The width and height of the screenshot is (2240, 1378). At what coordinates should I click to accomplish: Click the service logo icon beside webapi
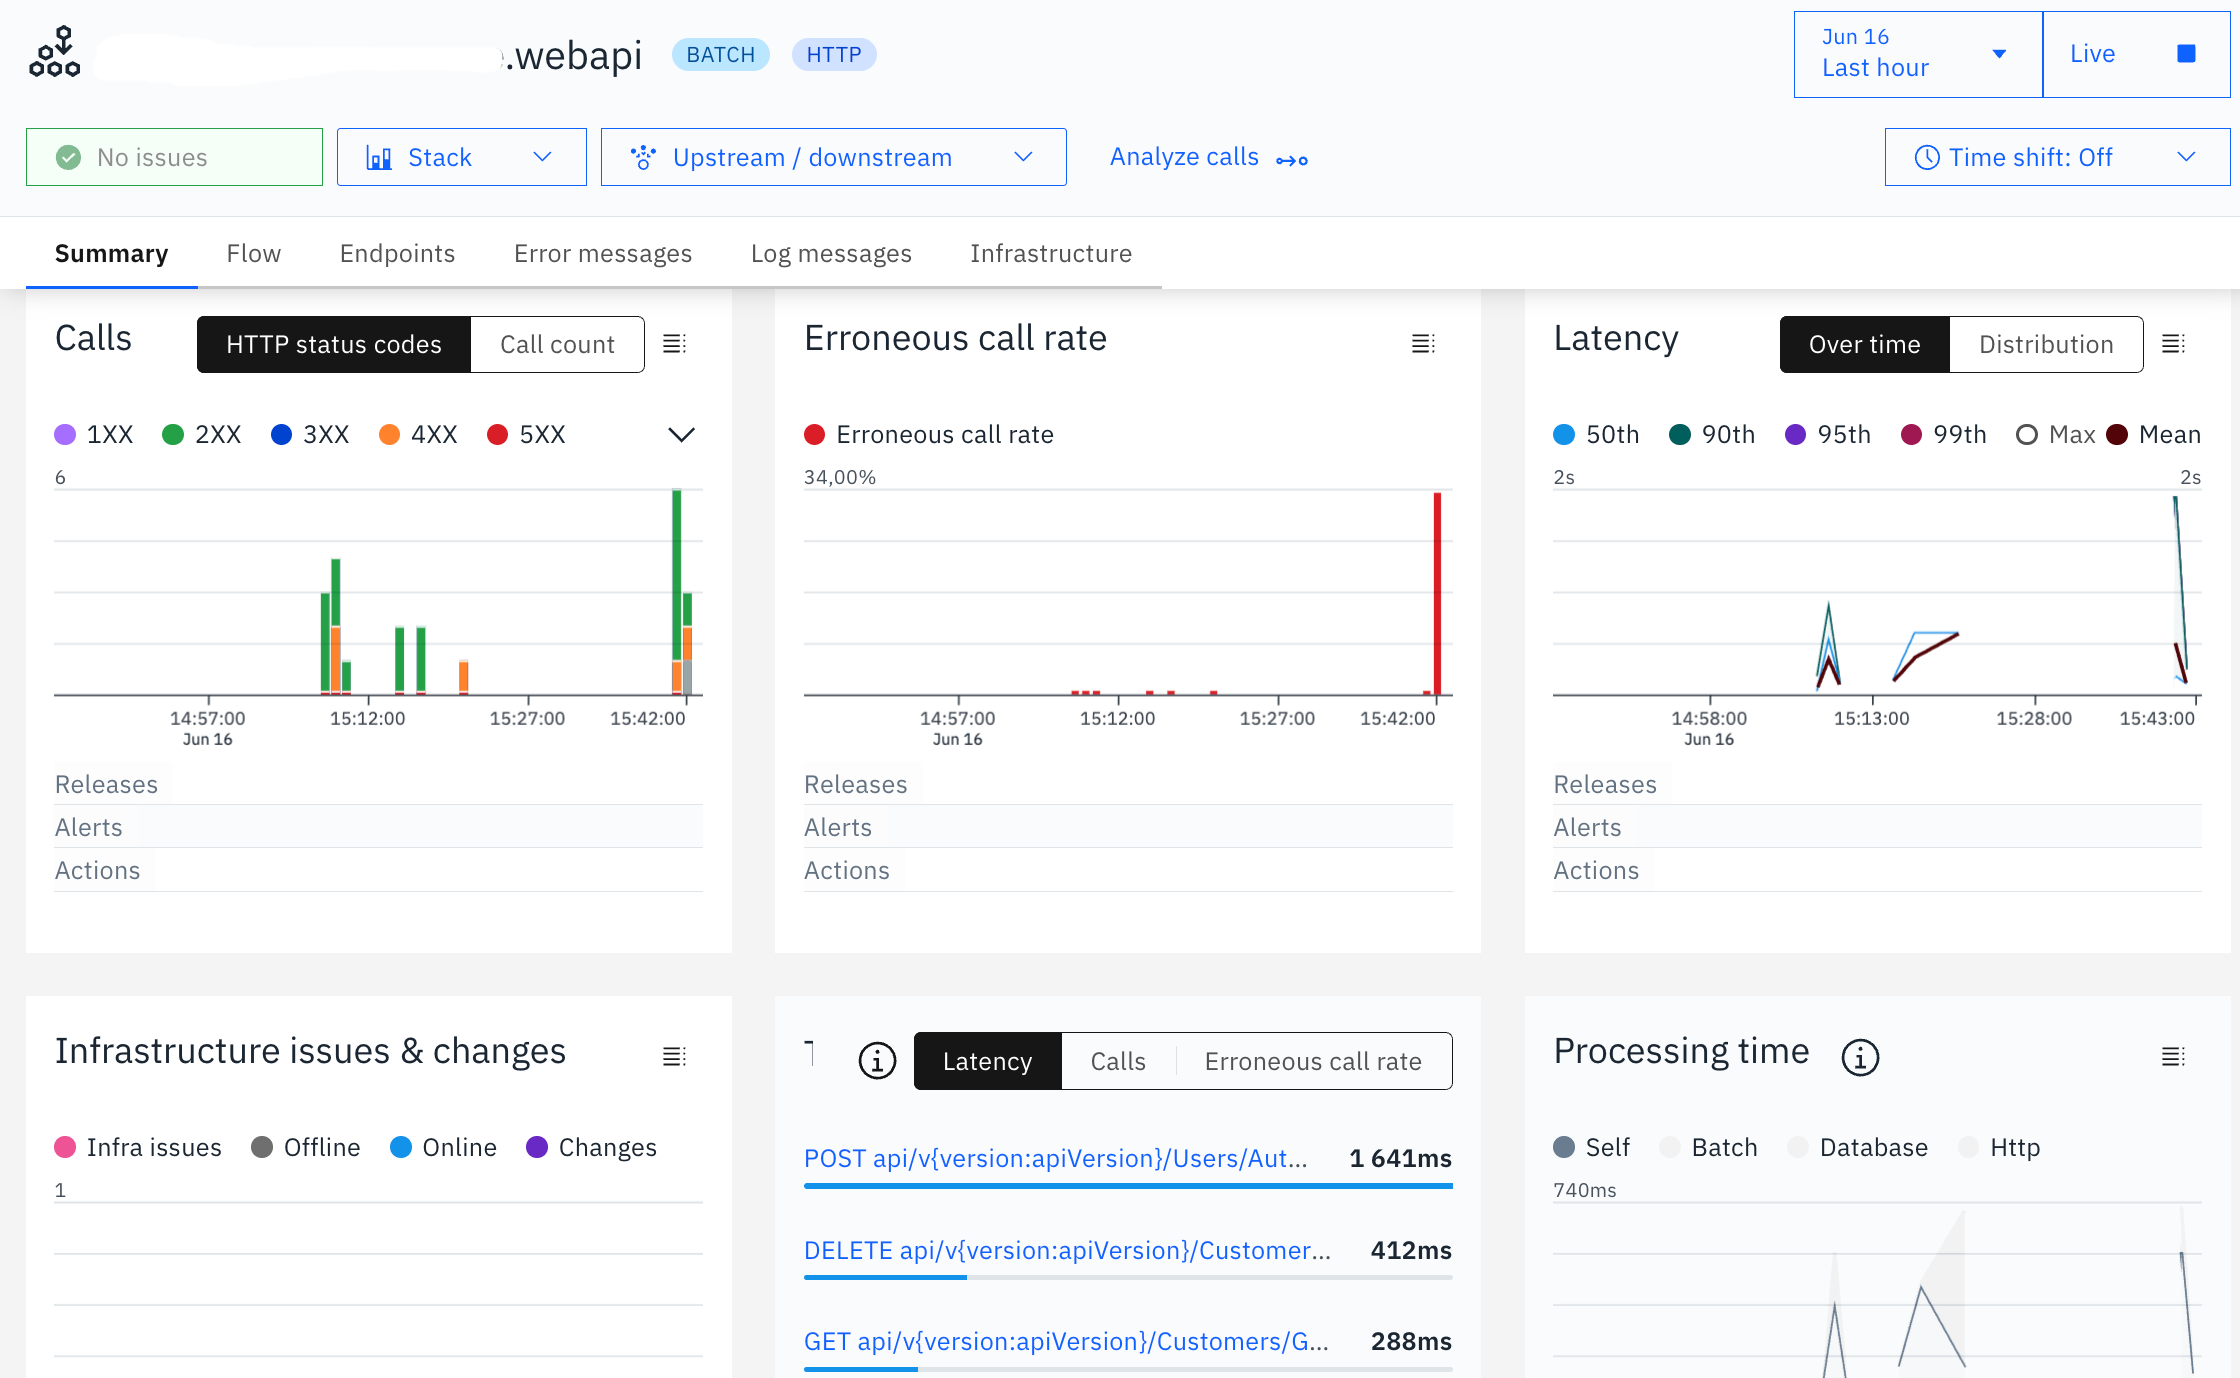coord(55,53)
